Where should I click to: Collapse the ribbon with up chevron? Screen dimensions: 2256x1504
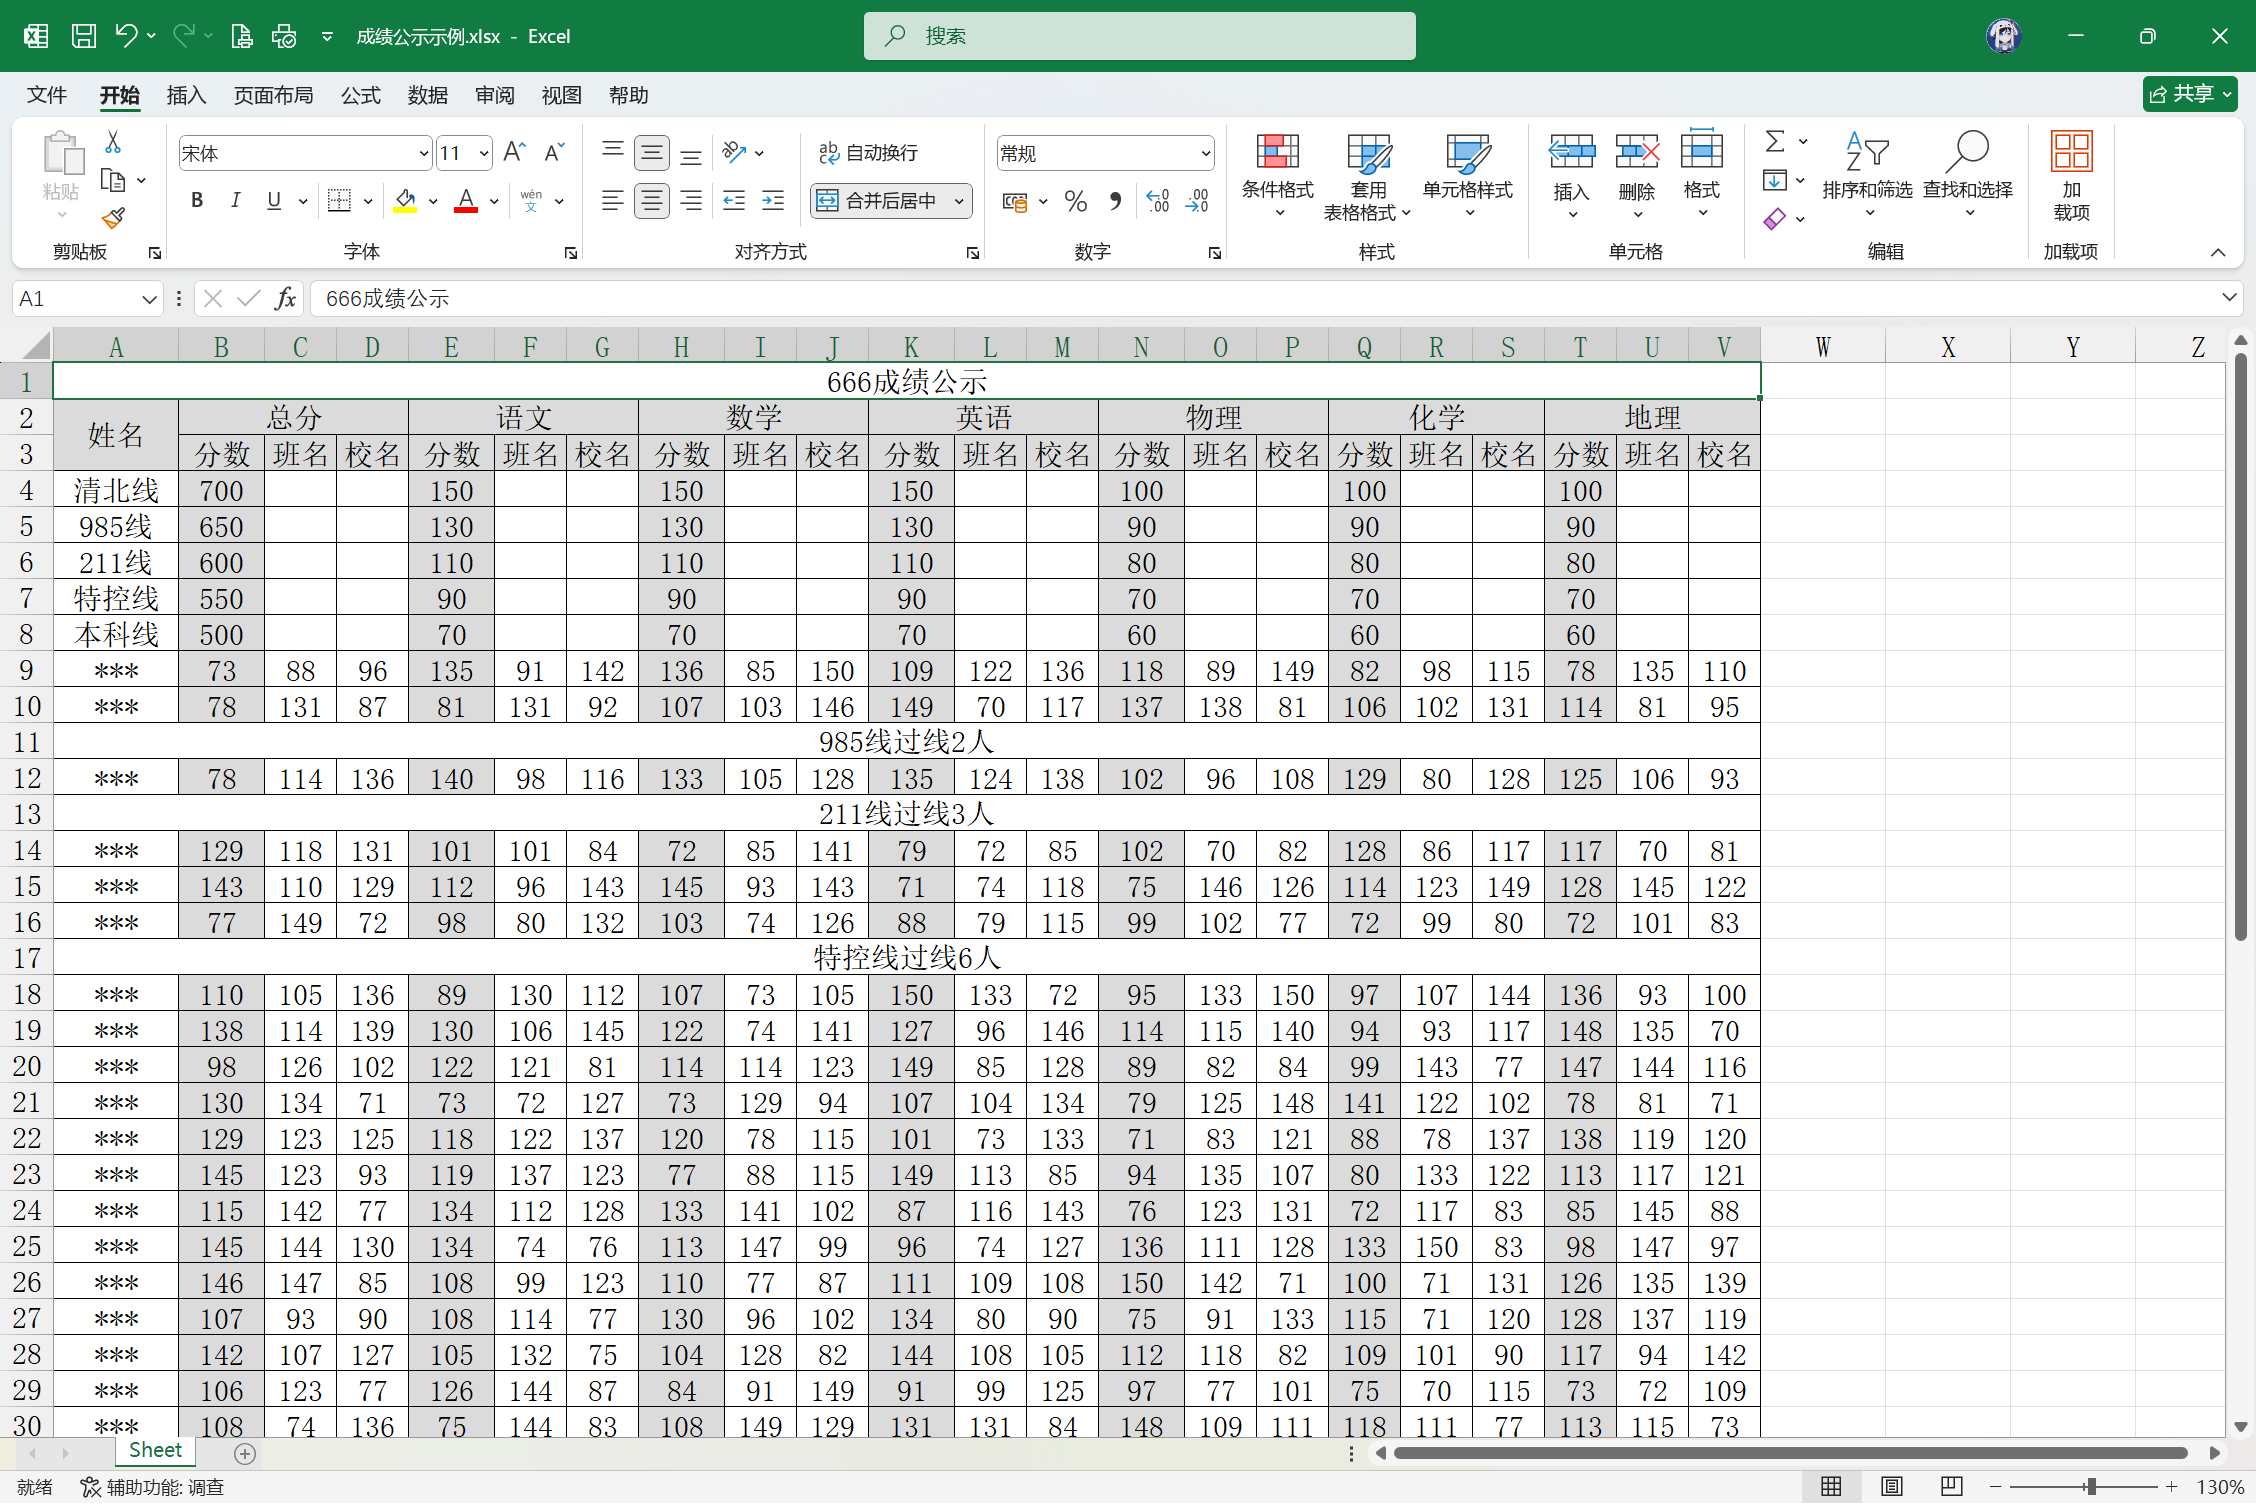point(2218,252)
